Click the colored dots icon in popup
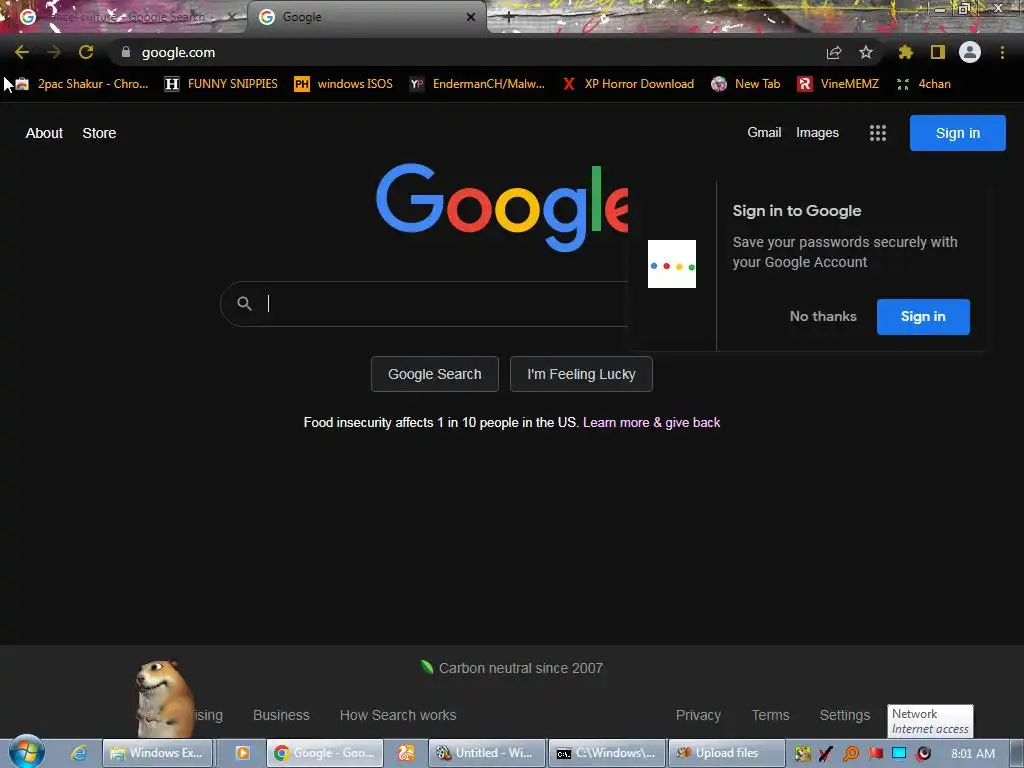1024x768 pixels. 671,264
